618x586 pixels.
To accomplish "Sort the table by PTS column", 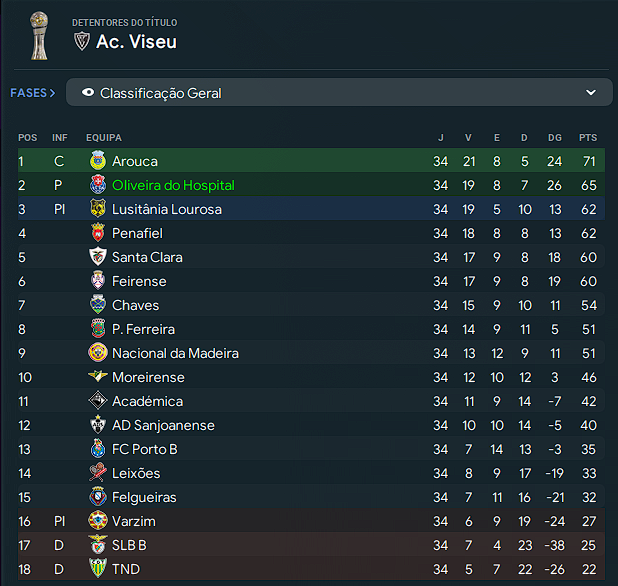I will click(588, 138).
